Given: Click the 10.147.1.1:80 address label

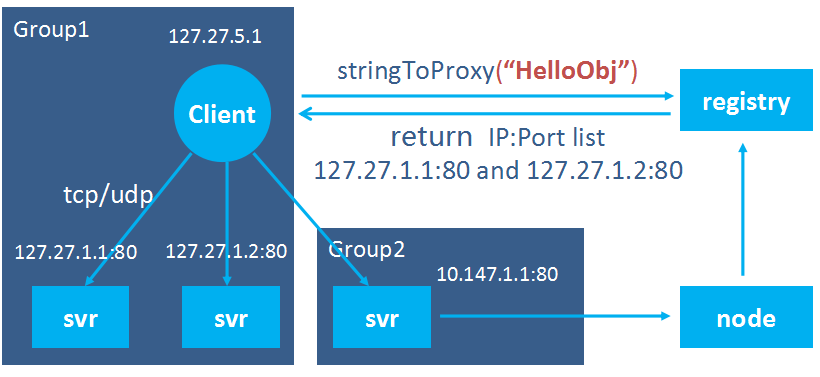Looking at the screenshot, I should click(497, 273).
